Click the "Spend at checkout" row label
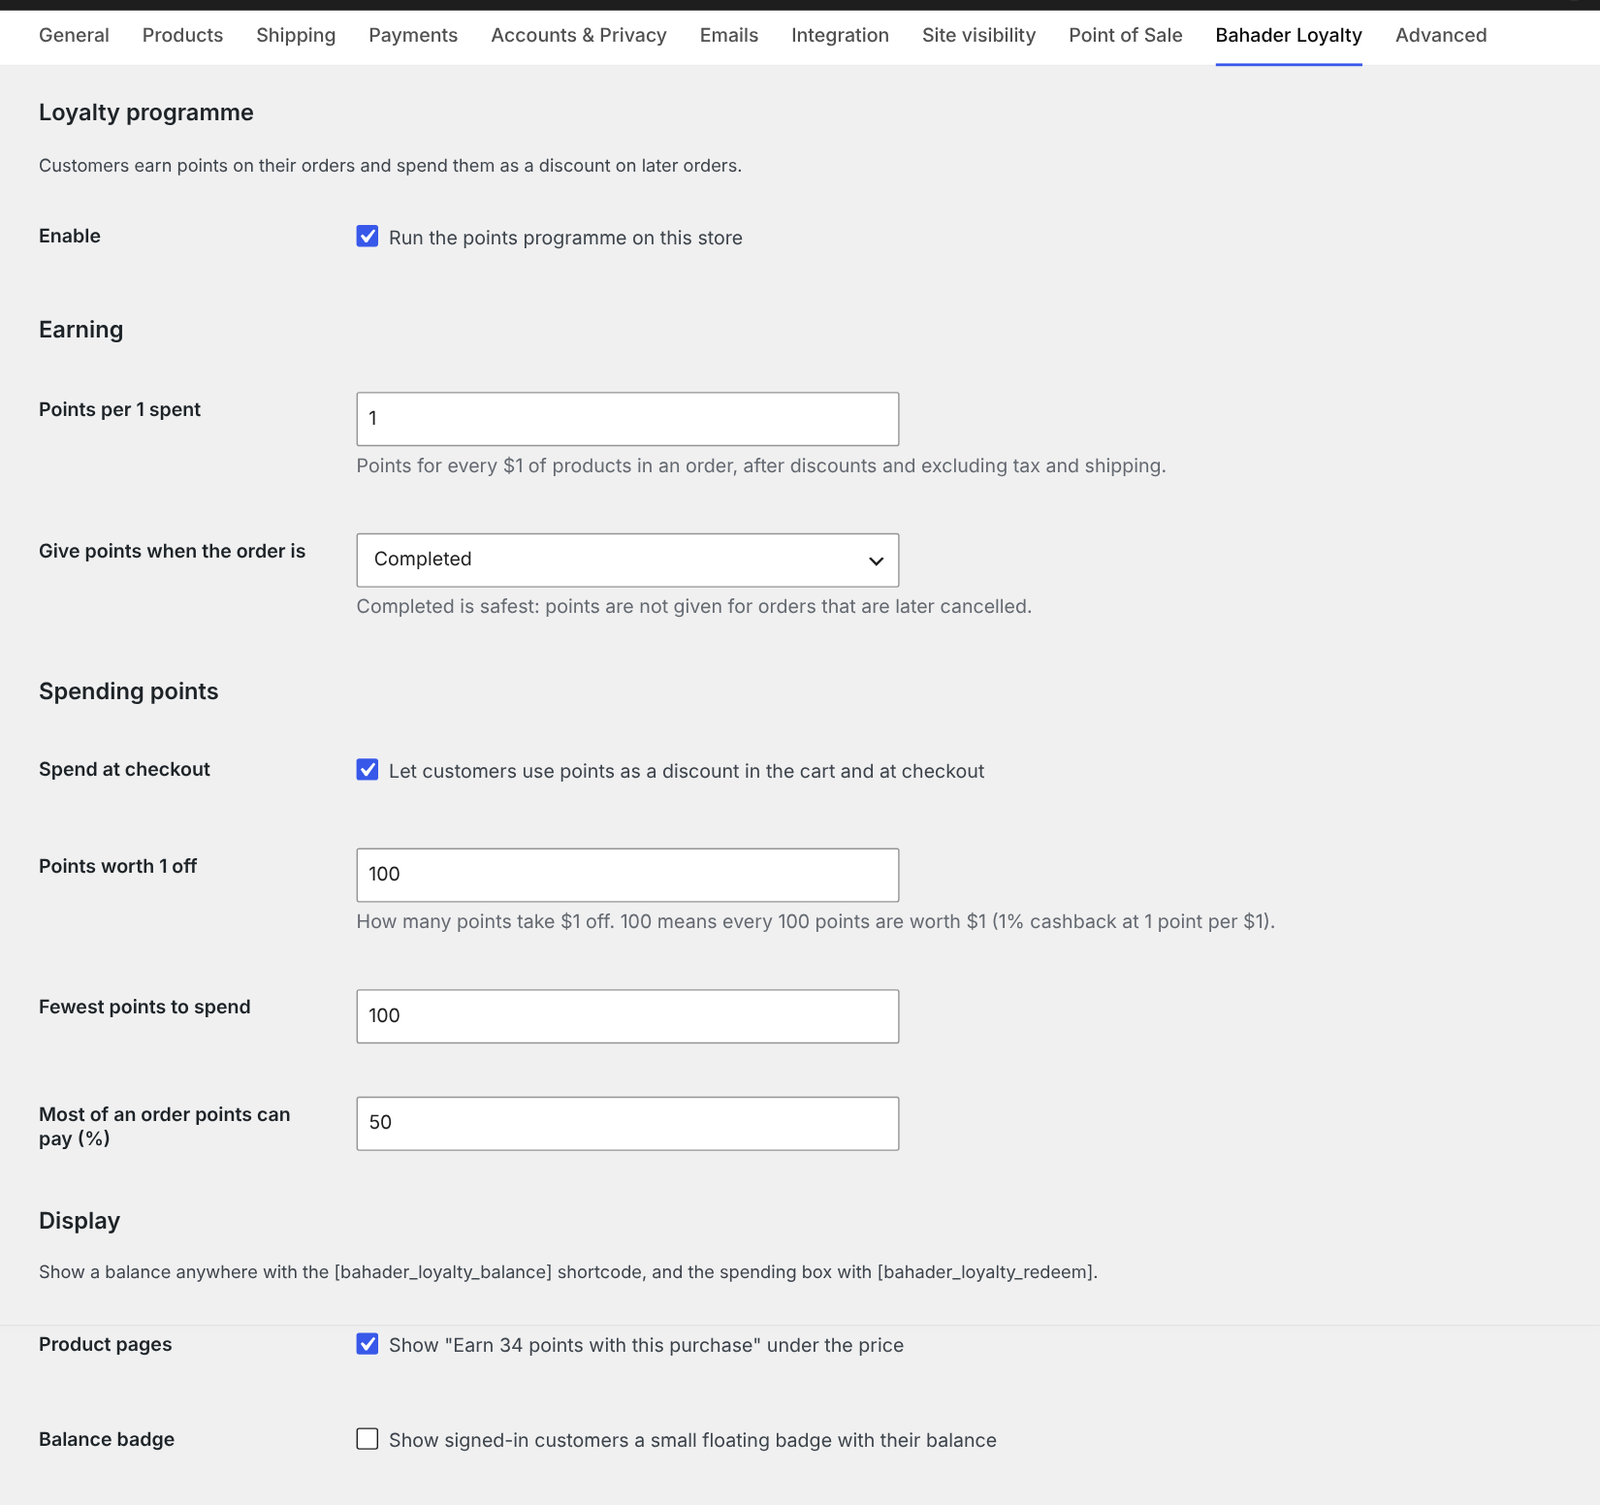 pyautogui.click(x=124, y=769)
